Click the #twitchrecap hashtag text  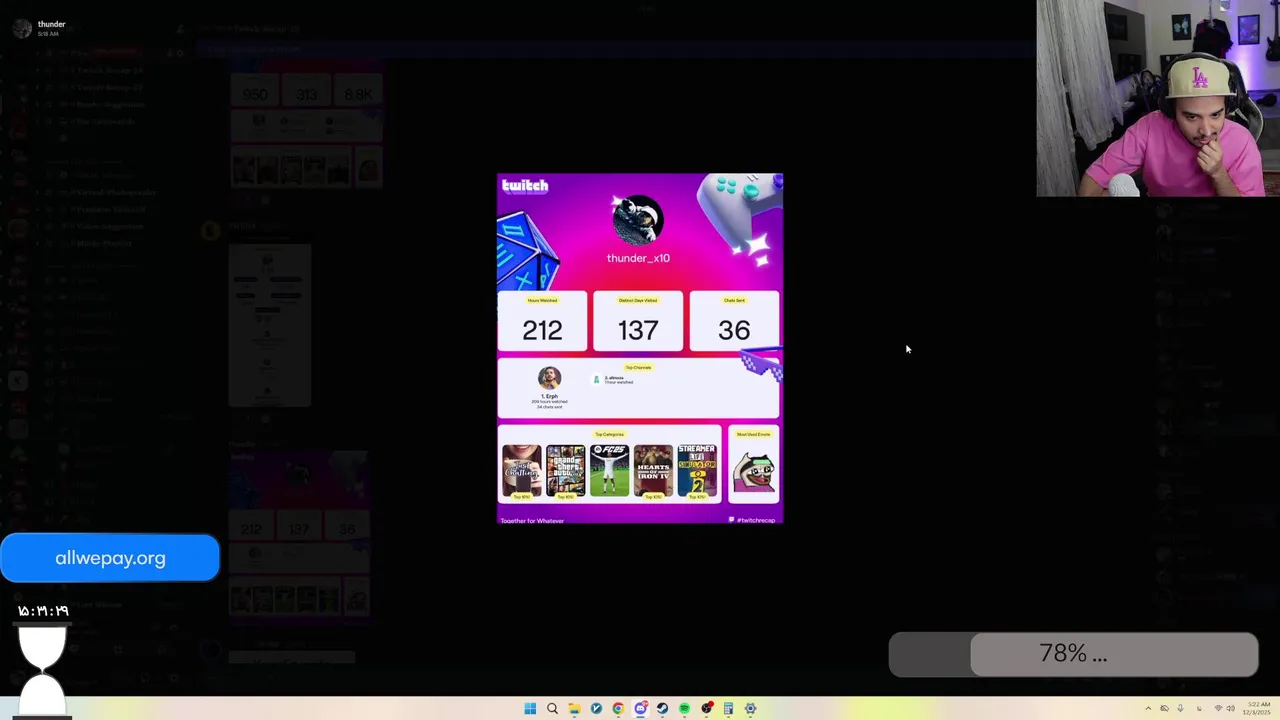[755, 520]
